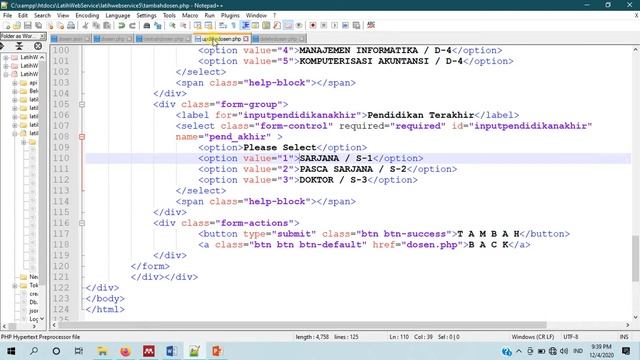Click the Close All documents toolbar icon
This screenshot has height=360, width=640.
60,25
